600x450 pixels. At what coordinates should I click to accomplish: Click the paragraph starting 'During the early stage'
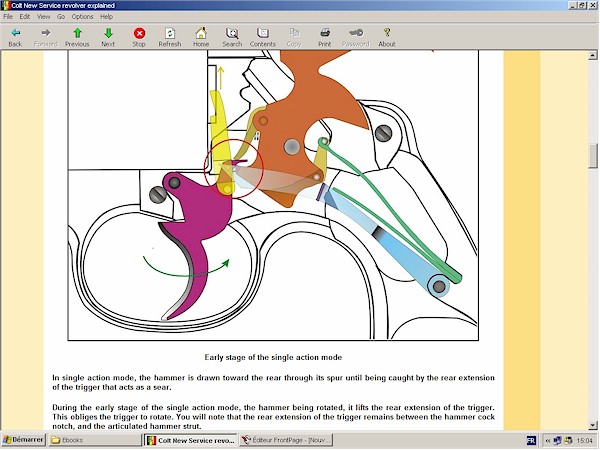coord(273,416)
